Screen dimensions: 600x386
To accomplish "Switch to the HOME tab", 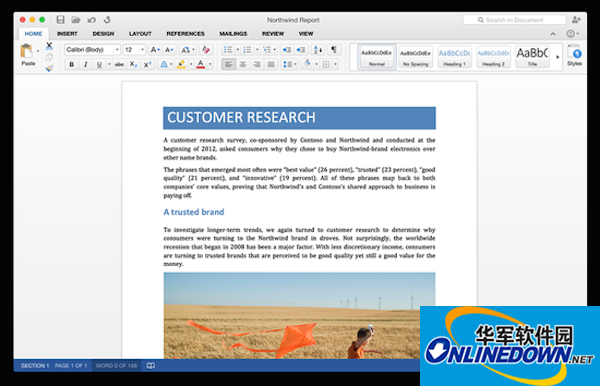I will point(33,34).
